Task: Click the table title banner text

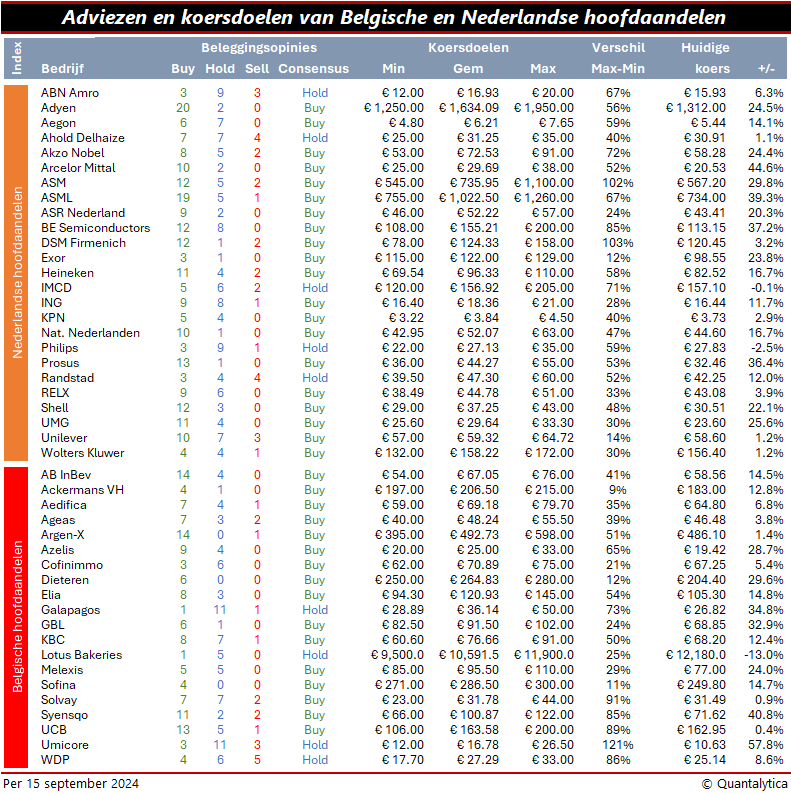Action: click(394, 17)
